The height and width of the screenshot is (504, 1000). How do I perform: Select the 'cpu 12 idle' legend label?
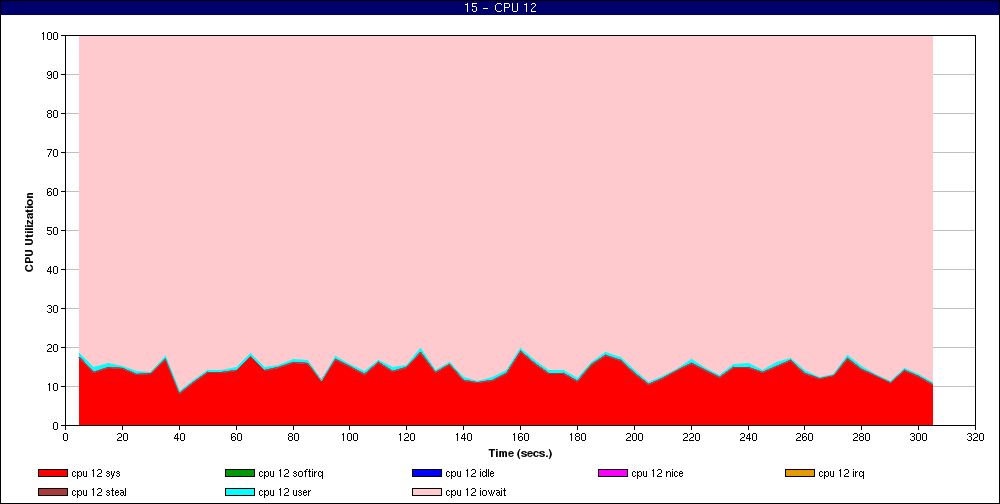[x=469, y=473]
